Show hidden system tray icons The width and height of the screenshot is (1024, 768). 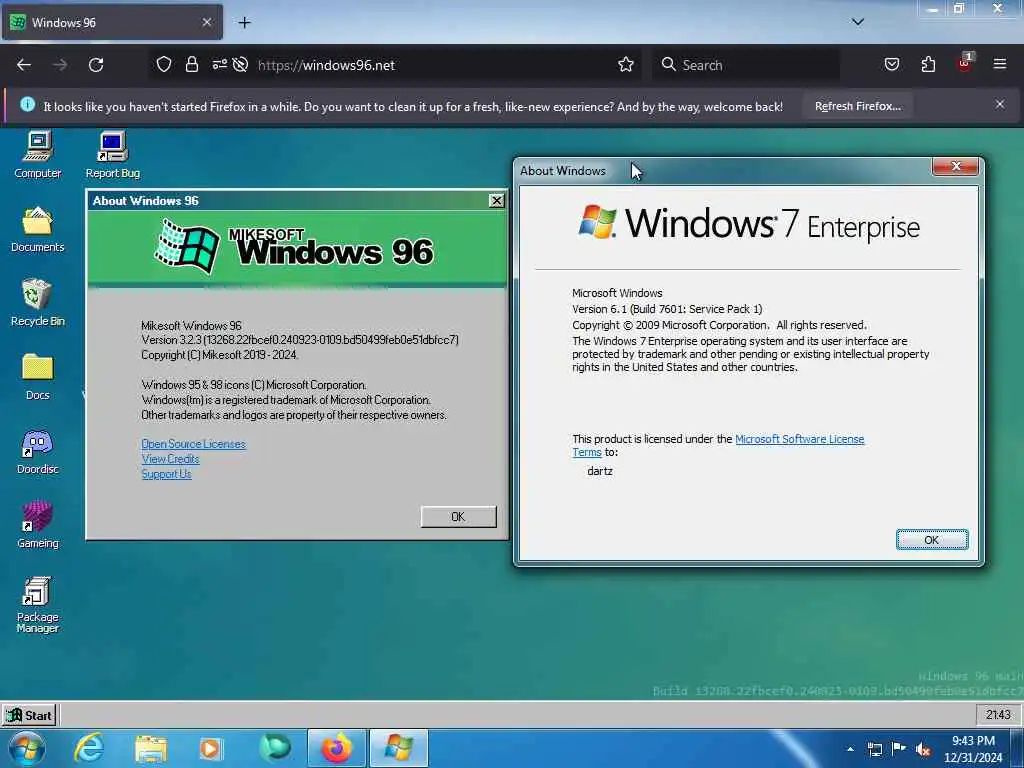[x=850, y=749]
